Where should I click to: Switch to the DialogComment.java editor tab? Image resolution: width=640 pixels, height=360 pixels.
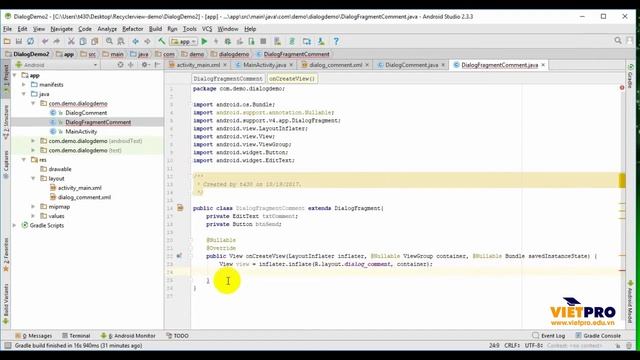tap(411, 65)
